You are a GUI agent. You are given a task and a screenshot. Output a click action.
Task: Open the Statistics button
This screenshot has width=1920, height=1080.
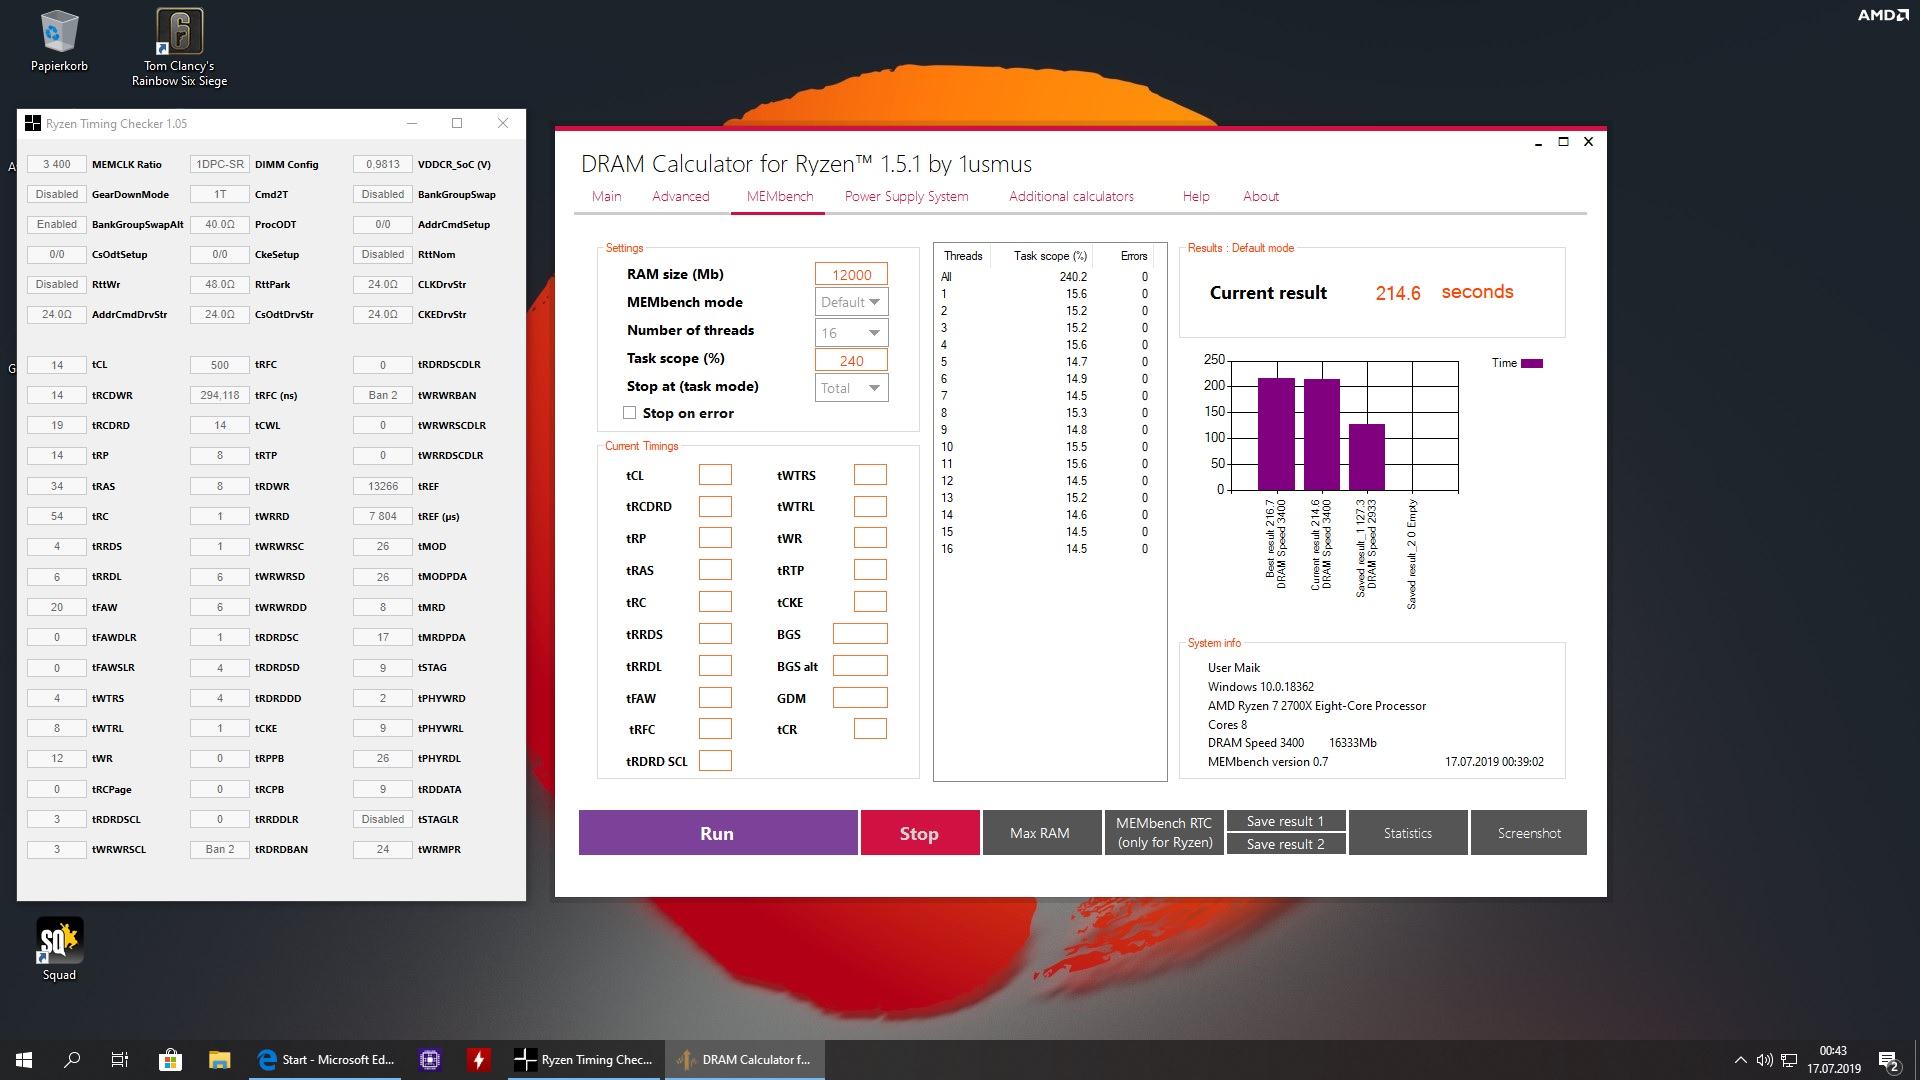pos(1407,833)
